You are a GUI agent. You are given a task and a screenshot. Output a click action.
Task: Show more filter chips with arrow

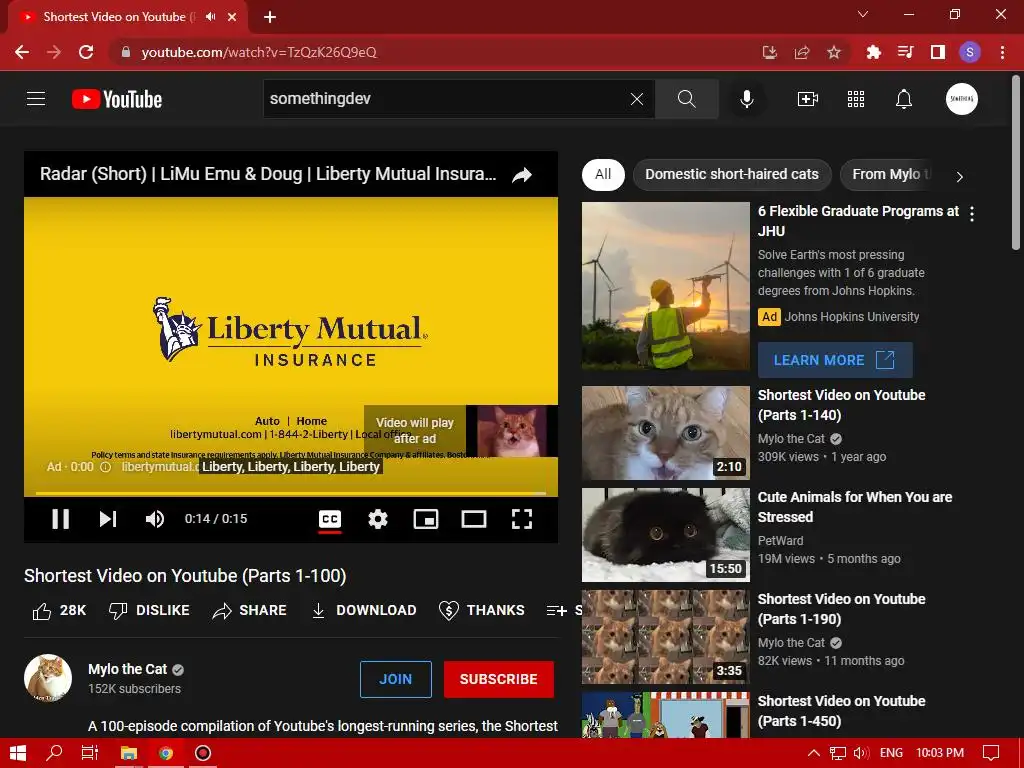tap(959, 177)
